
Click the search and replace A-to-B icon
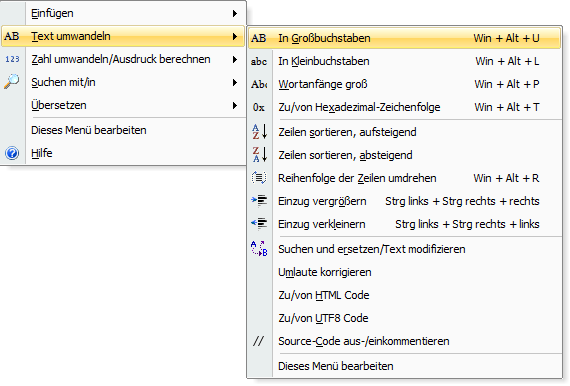click(x=259, y=249)
